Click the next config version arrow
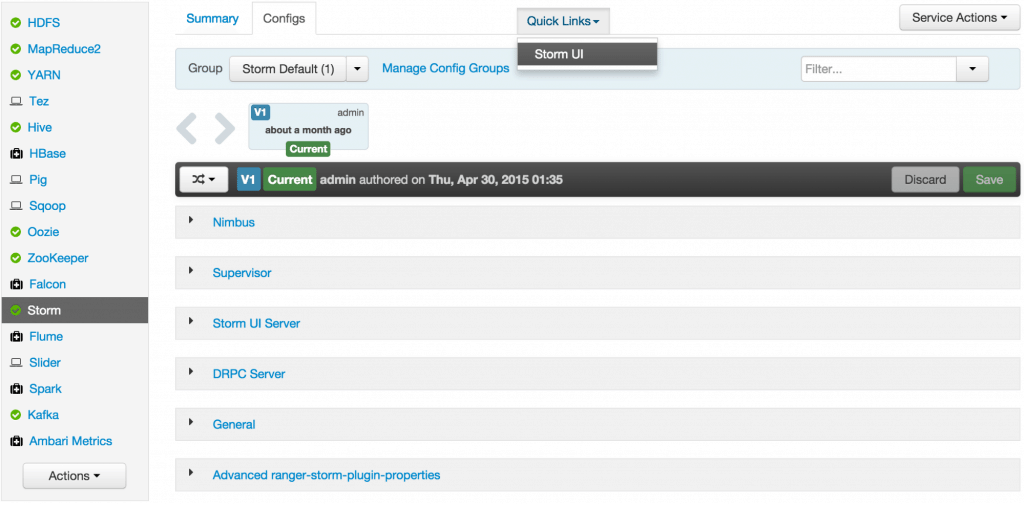The height and width of the screenshot is (505, 1024). [225, 128]
